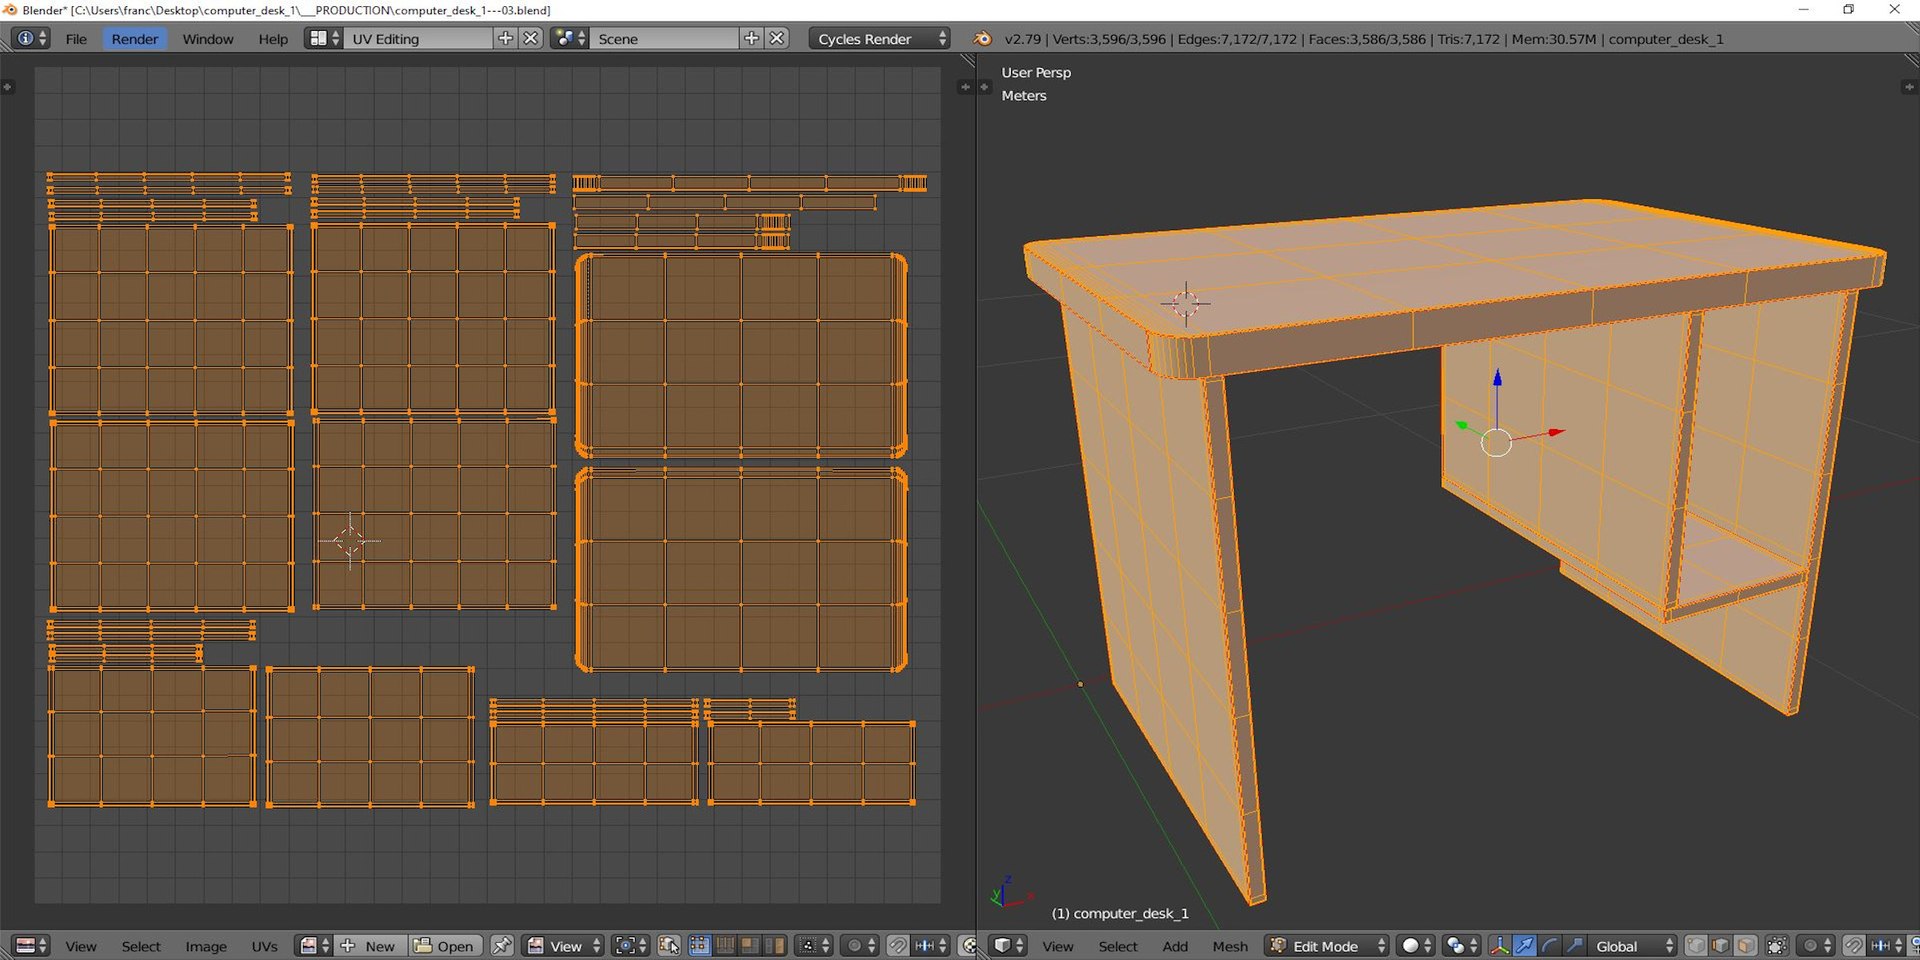1920x960 pixels.
Task: Expand UV editor left panel plus
Action: pos(7,87)
